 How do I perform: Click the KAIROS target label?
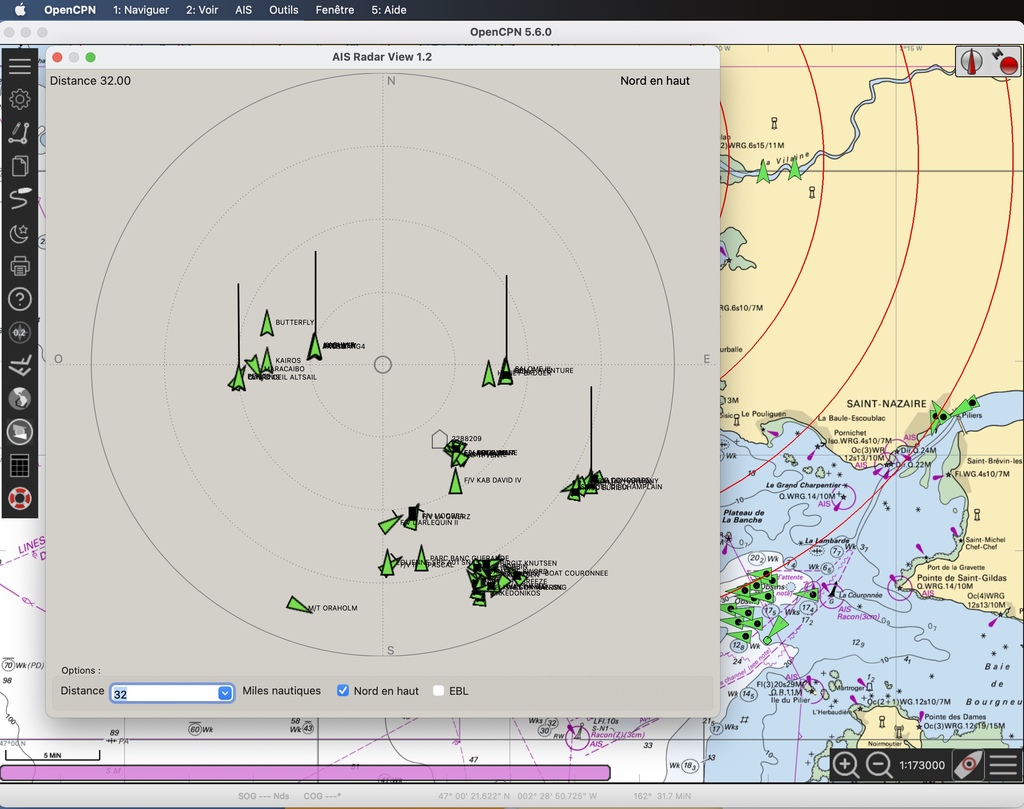(x=288, y=360)
